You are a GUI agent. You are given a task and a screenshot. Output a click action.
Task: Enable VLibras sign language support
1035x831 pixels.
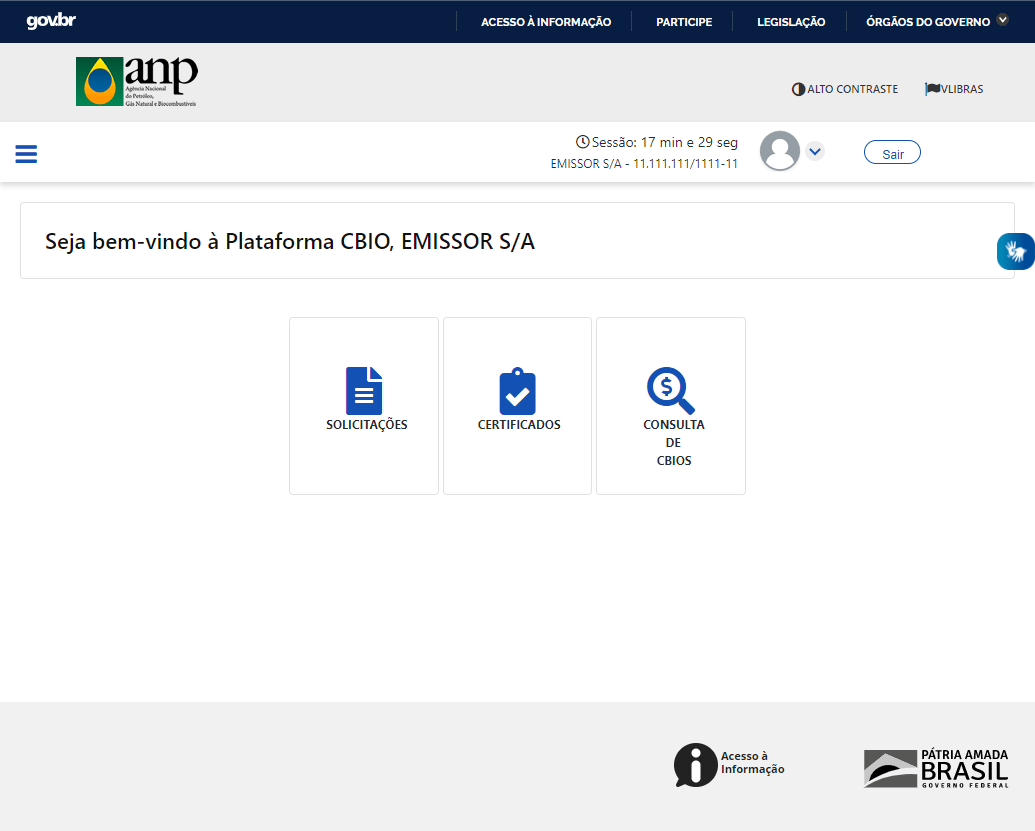953,89
